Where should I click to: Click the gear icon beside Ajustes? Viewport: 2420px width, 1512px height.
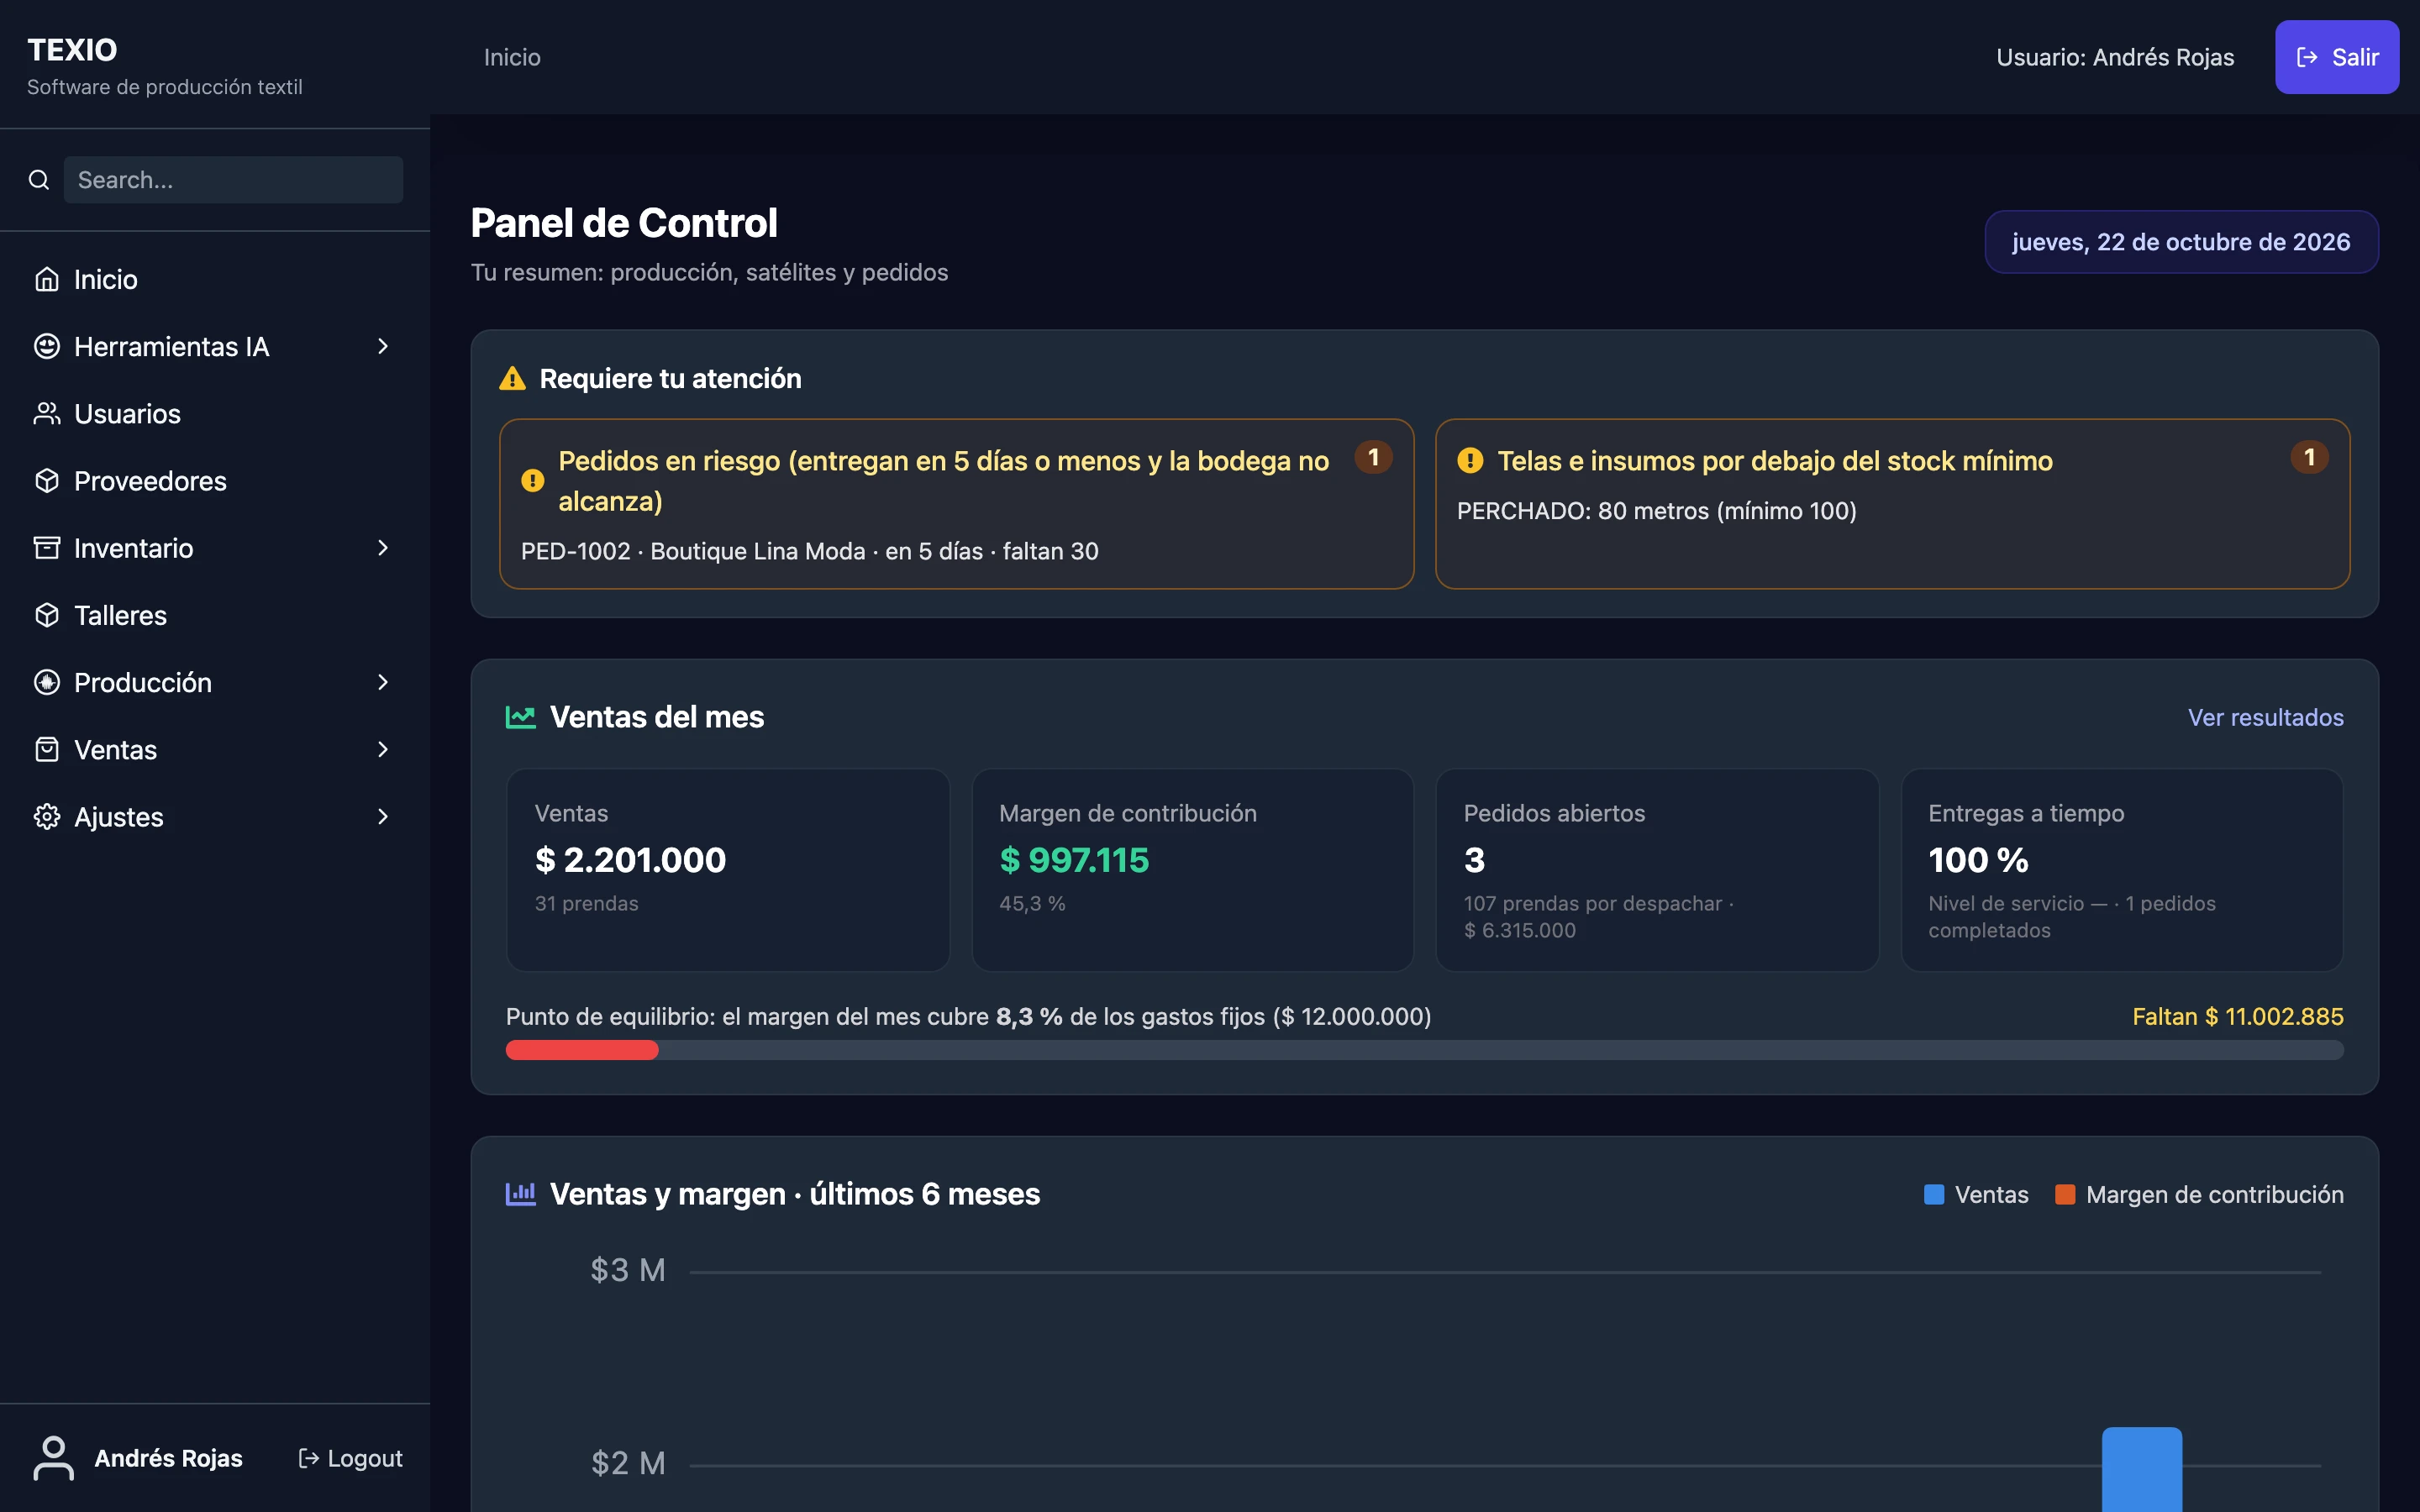click(x=47, y=816)
